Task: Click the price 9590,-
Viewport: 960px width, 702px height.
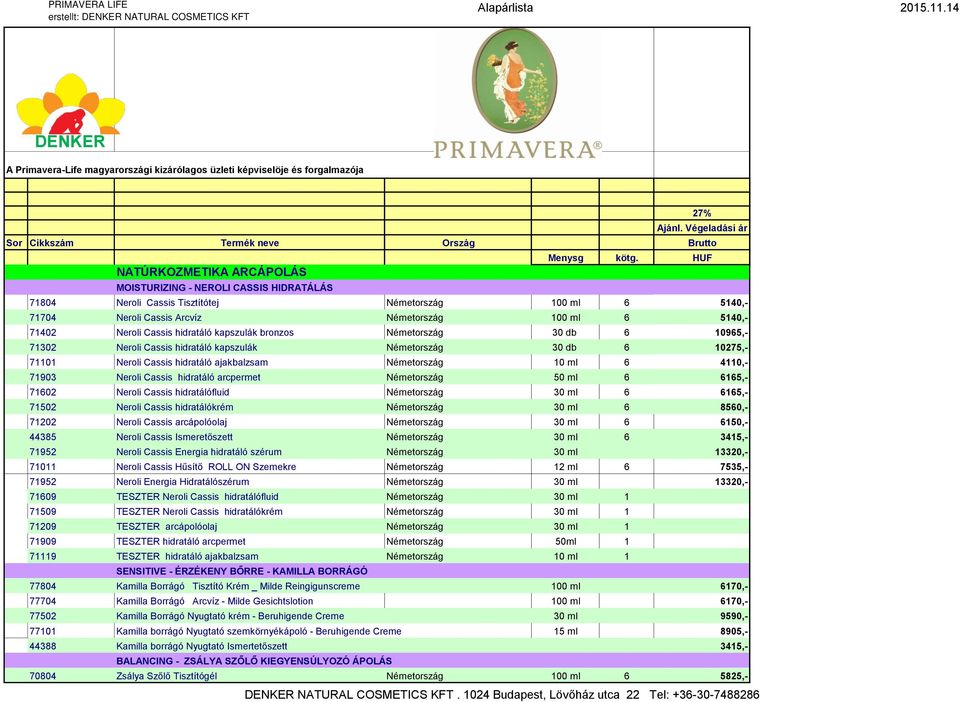Action: coord(733,616)
